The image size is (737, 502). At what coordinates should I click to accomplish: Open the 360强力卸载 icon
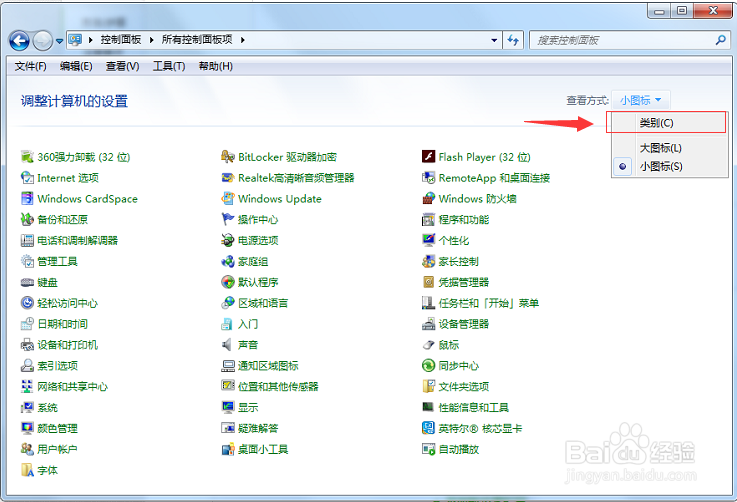(27, 157)
